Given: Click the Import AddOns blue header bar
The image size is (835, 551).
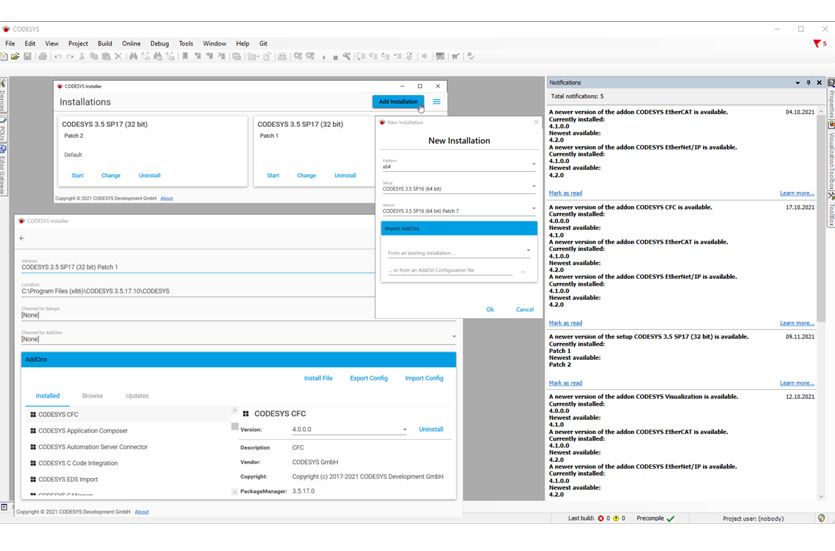Looking at the screenshot, I should [x=459, y=229].
